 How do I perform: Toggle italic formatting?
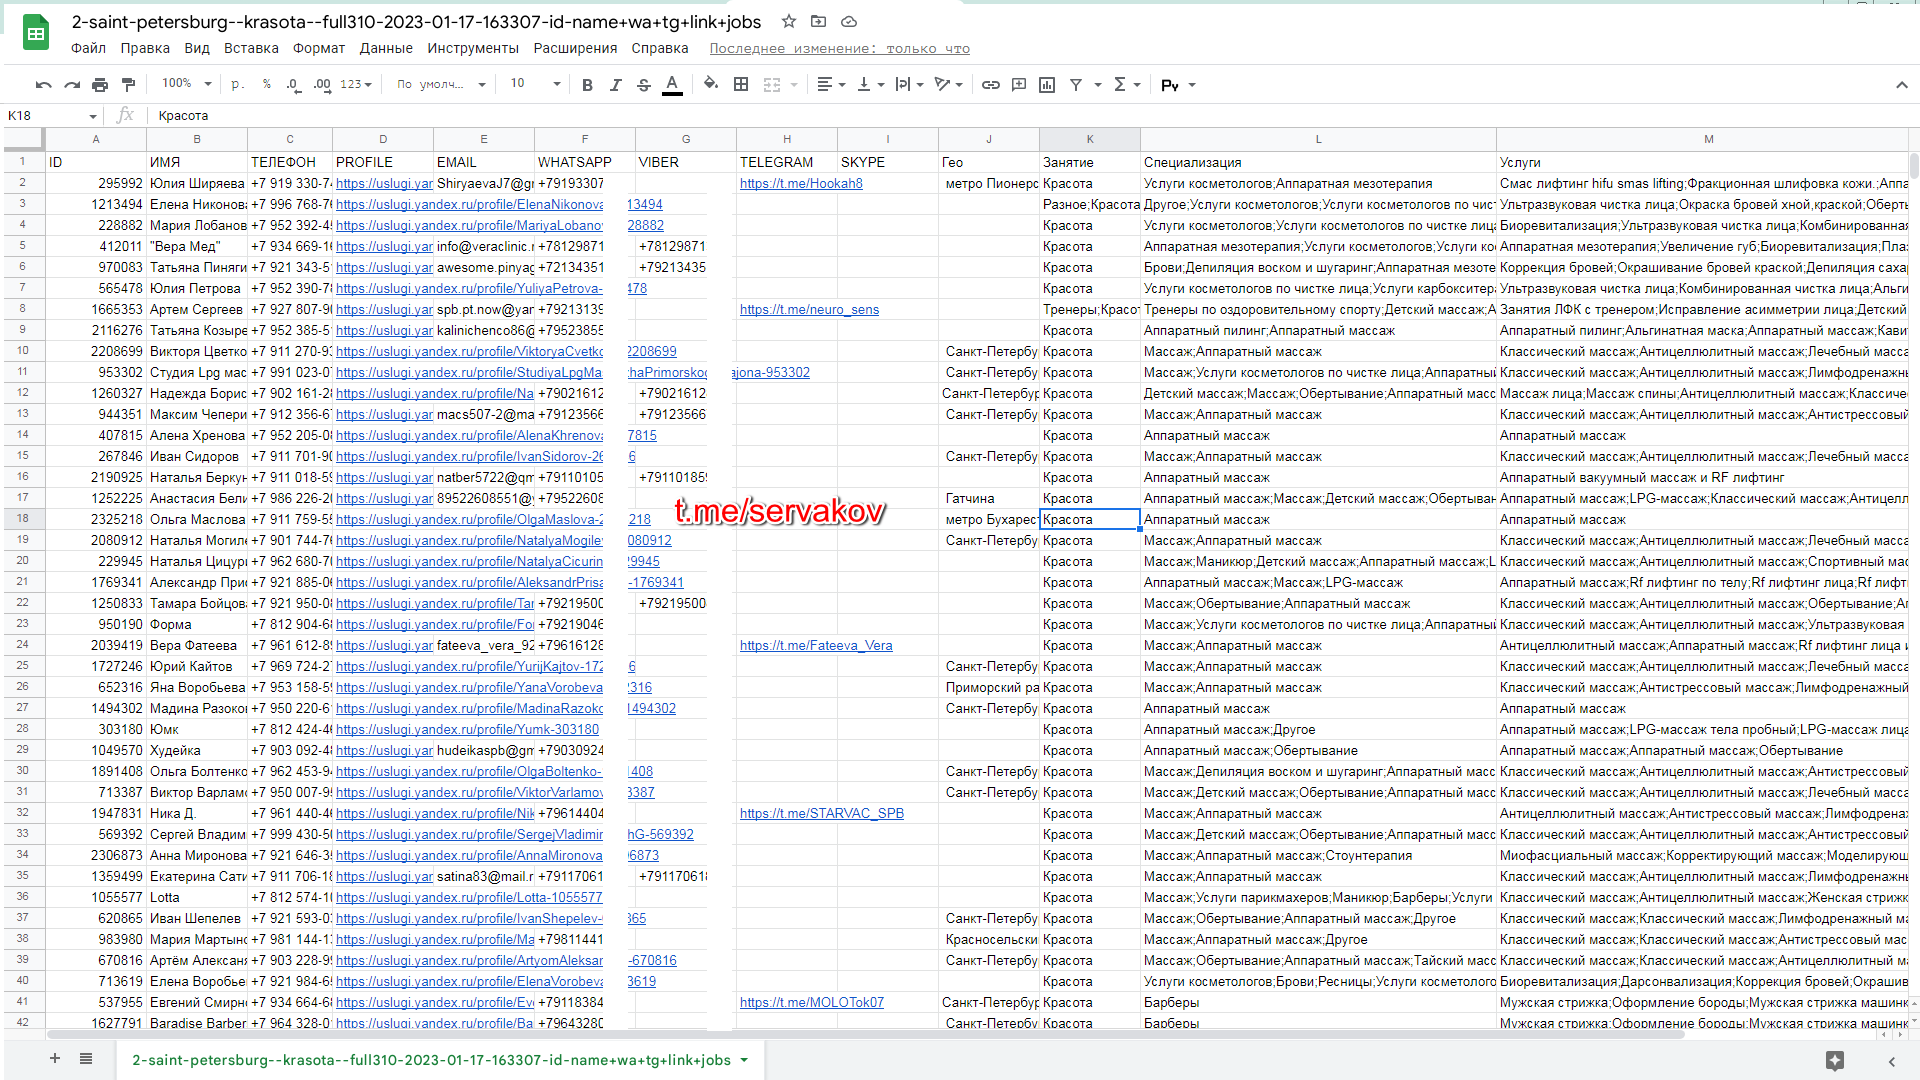click(616, 85)
